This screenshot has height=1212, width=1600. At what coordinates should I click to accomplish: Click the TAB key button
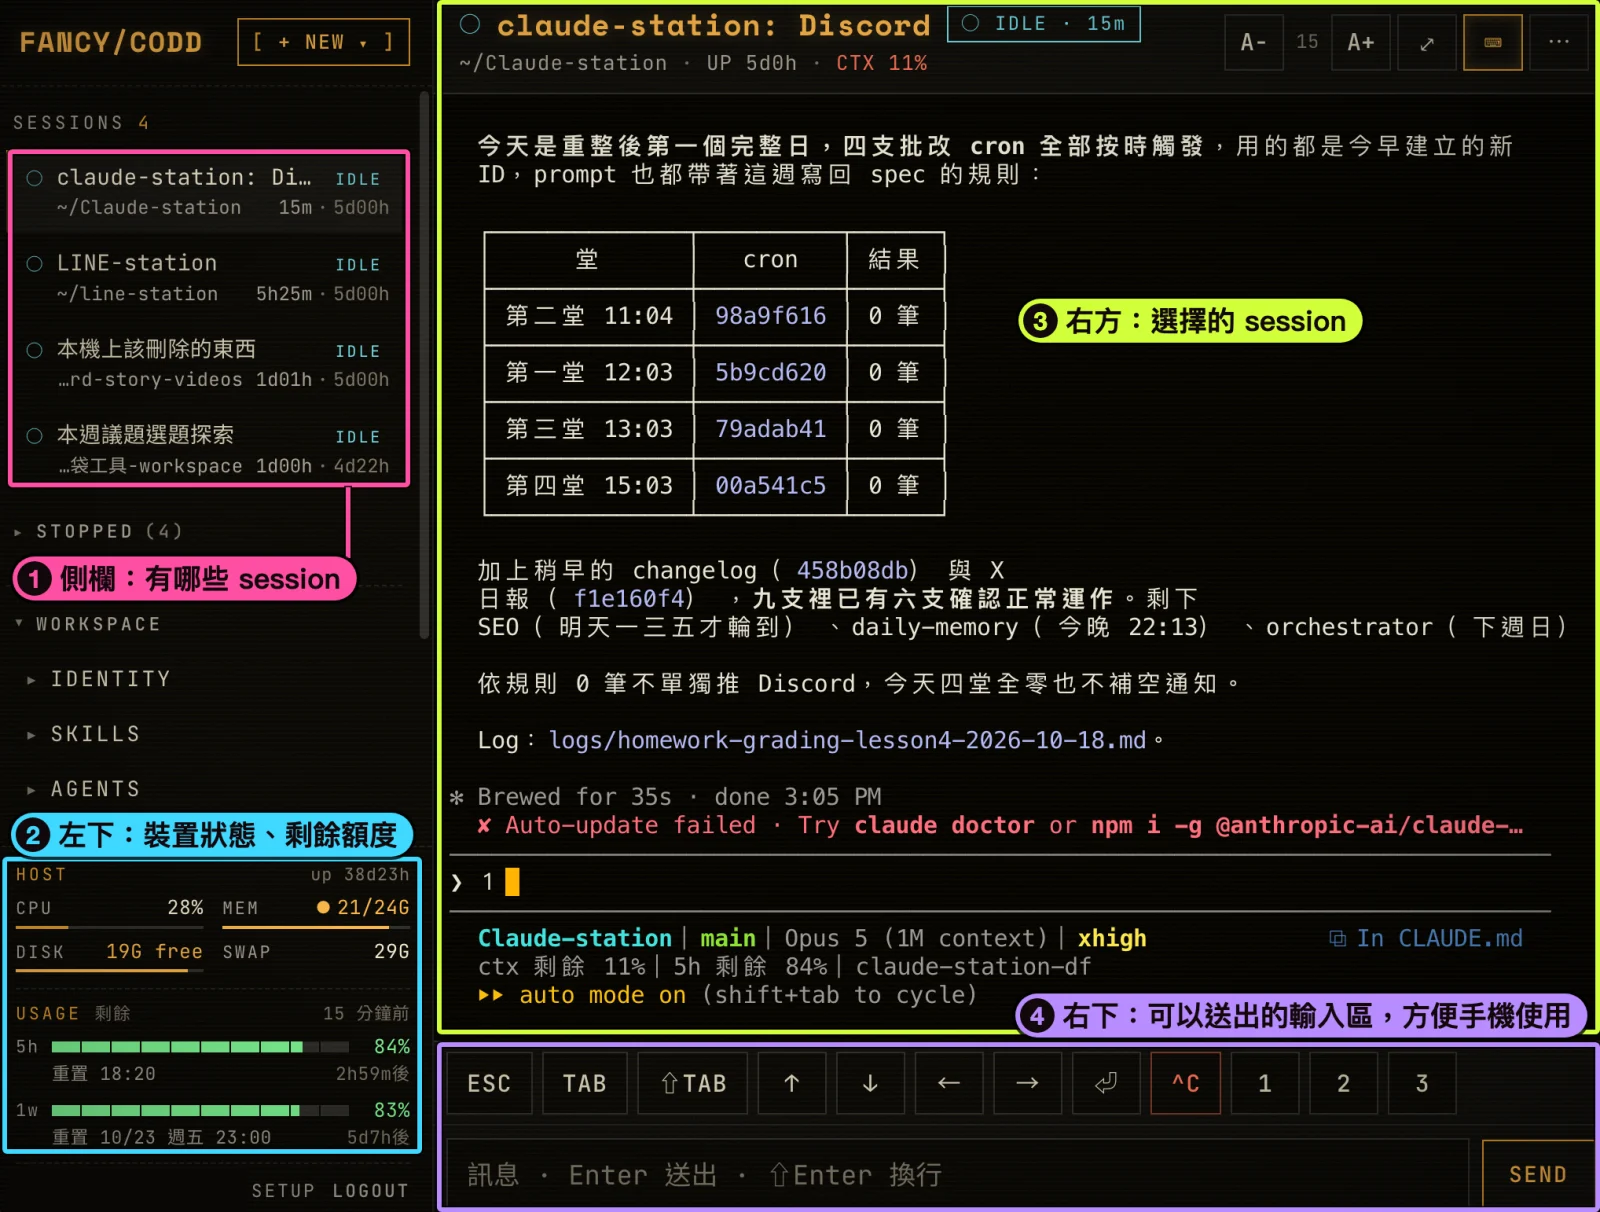[585, 1083]
